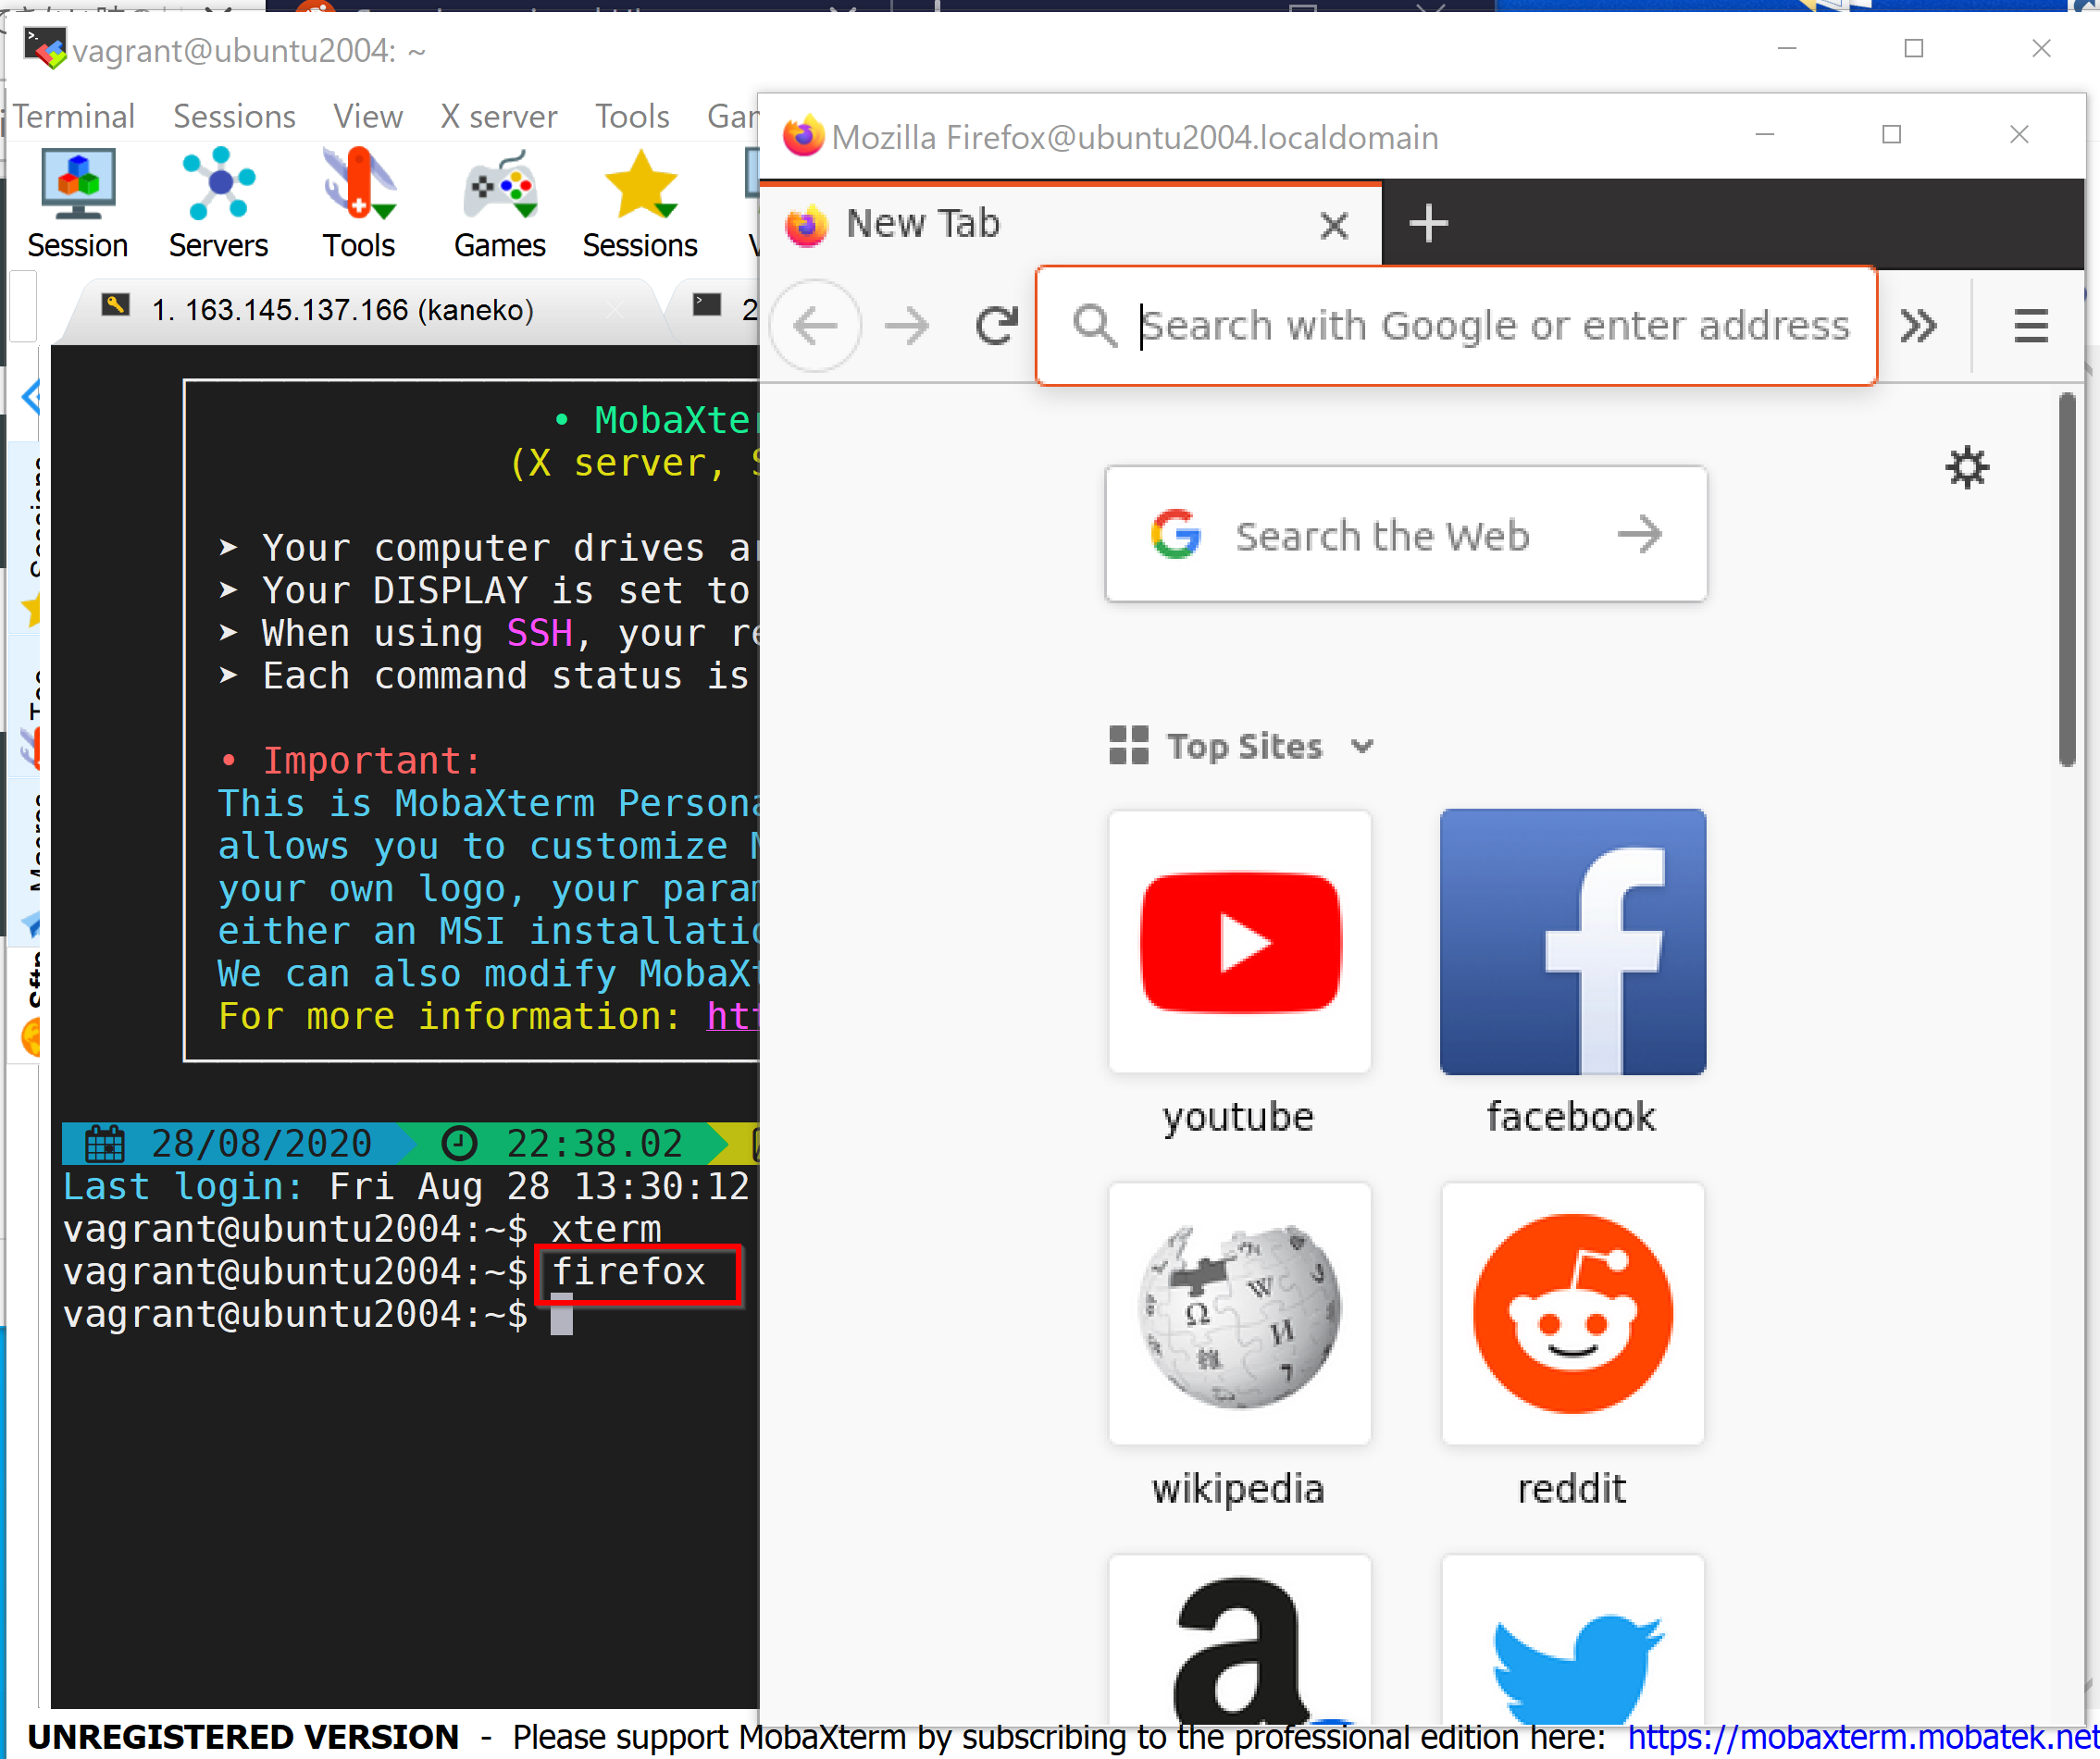Image resolution: width=2100 pixels, height=1759 pixels.
Task: Open the amazon top site tile
Action: [1239, 1640]
